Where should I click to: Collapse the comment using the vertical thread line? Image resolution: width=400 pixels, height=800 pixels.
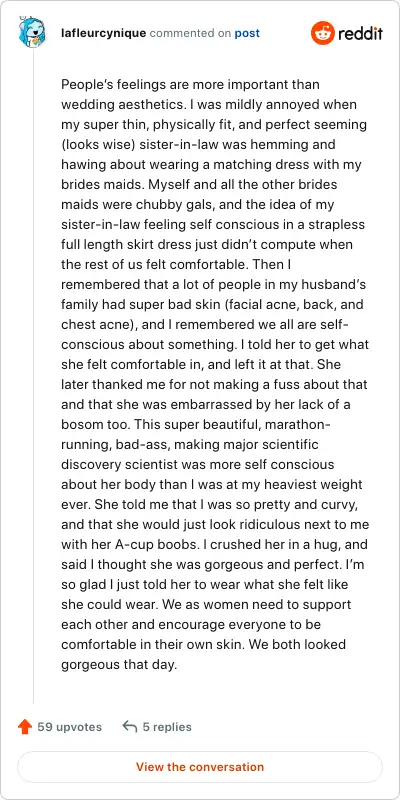[x=33, y=378]
